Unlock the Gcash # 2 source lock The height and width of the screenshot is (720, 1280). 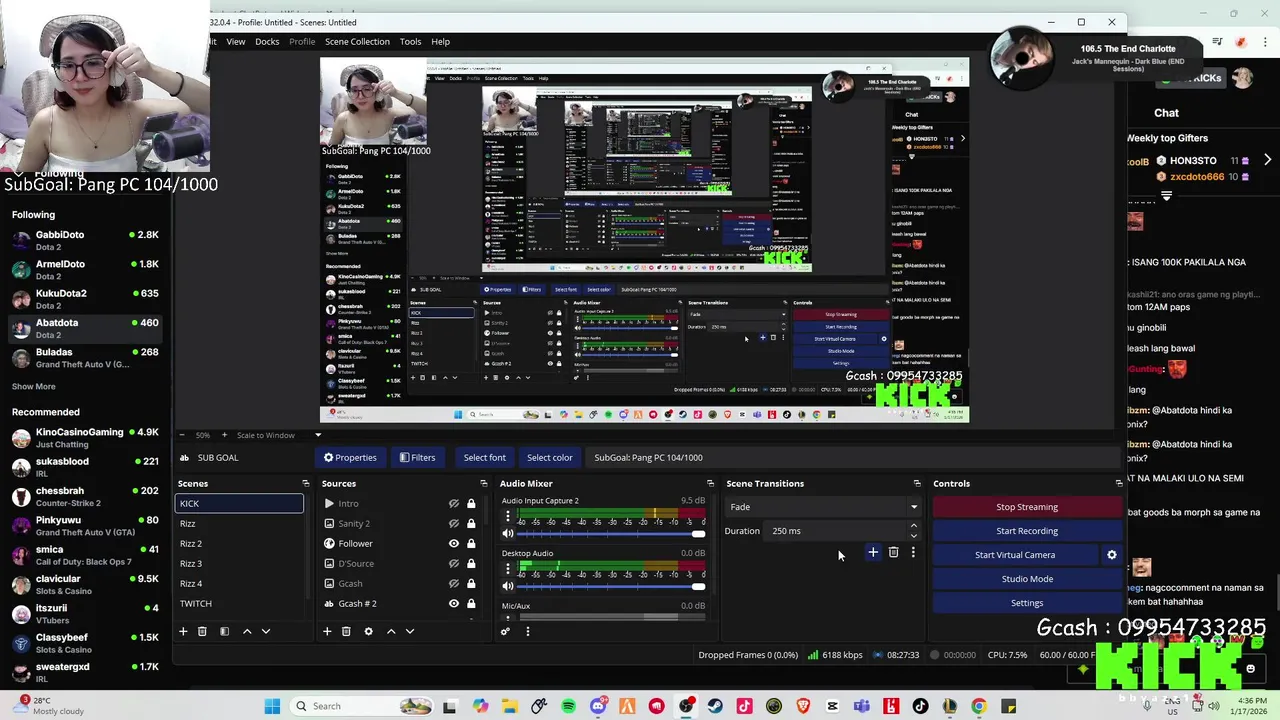coord(471,604)
